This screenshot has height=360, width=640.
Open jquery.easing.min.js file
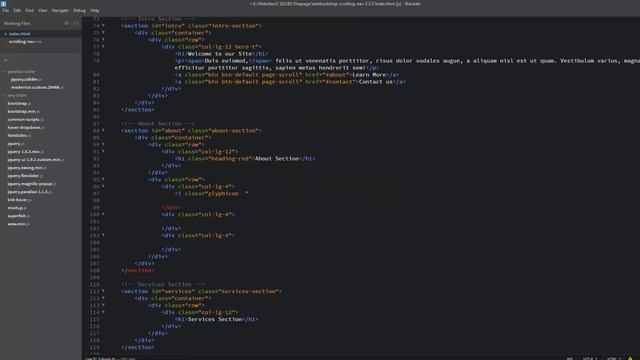[27, 168]
